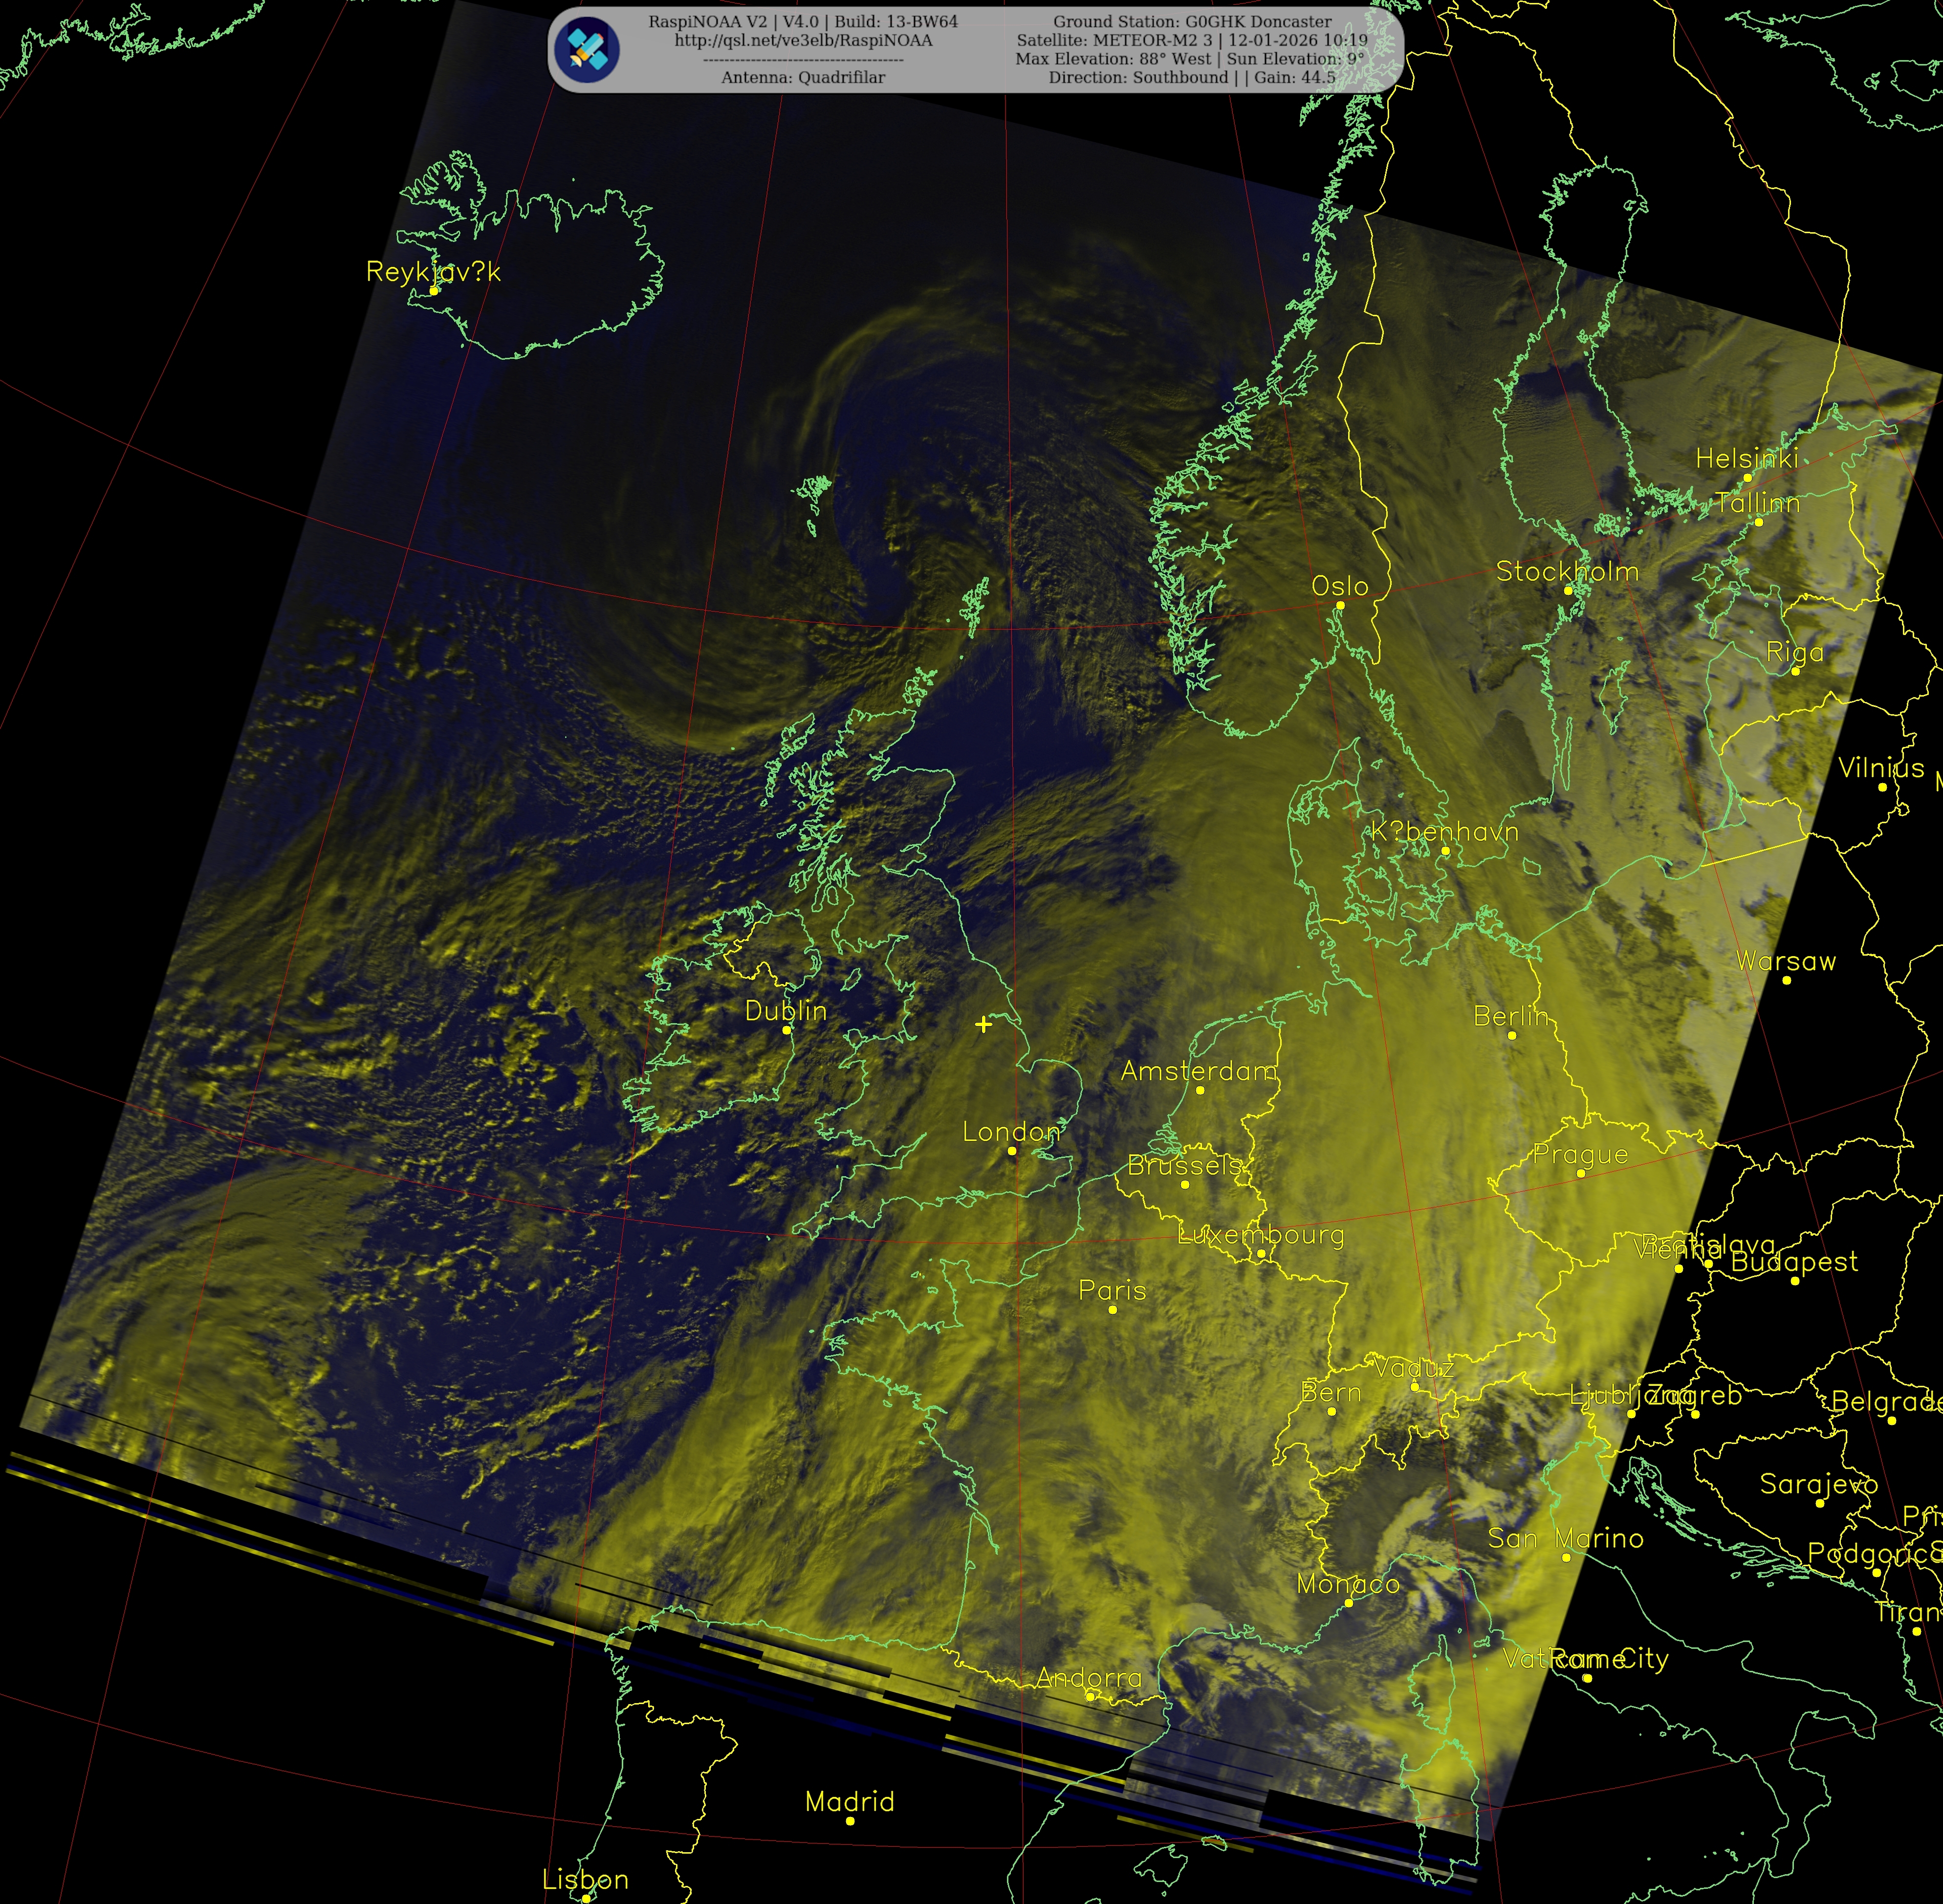
Task: Select the Berlin city marker dot
Action: [x=1512, y=1035]
